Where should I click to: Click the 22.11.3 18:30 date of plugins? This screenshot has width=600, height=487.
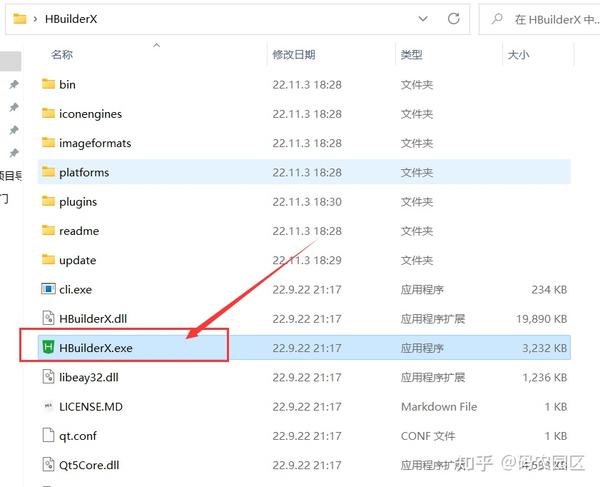point(307,202)
